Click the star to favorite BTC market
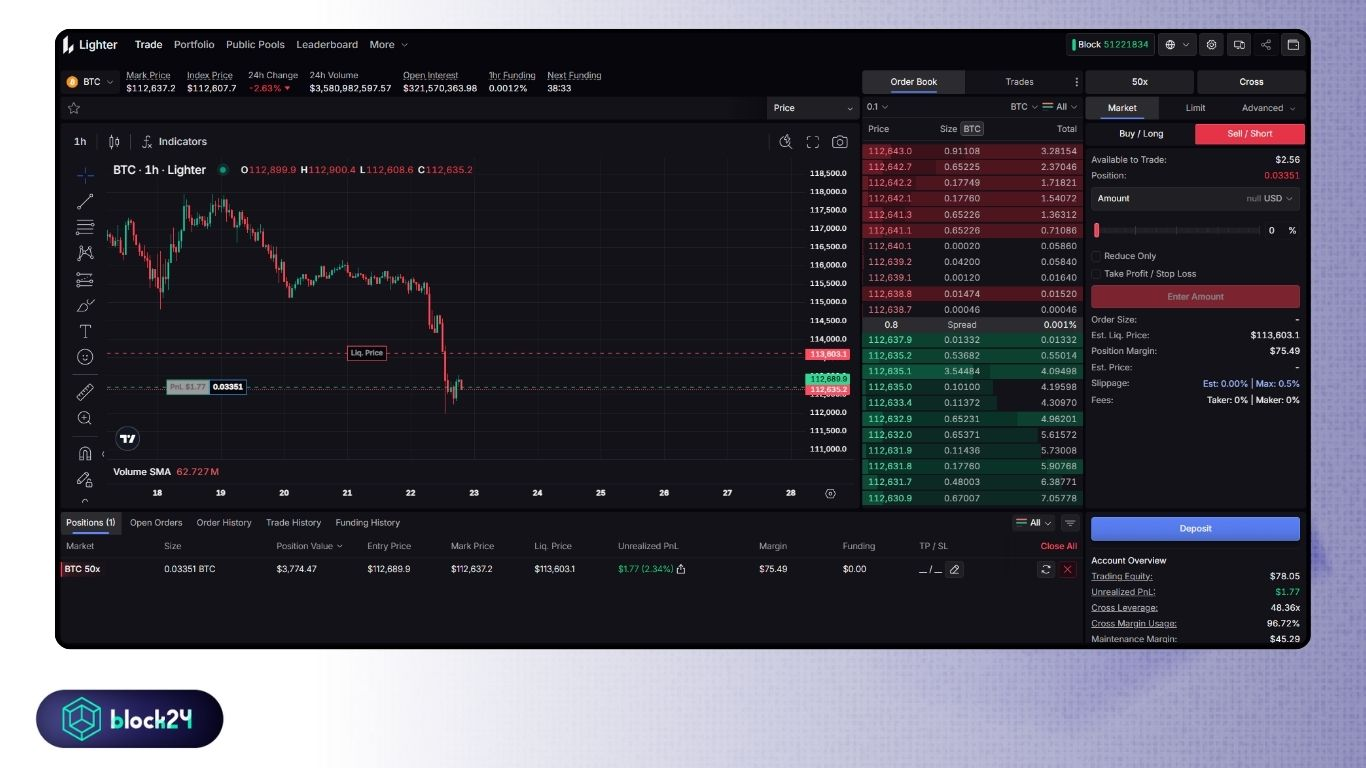Screen dimensions: 1366x768 click(73, 108)
